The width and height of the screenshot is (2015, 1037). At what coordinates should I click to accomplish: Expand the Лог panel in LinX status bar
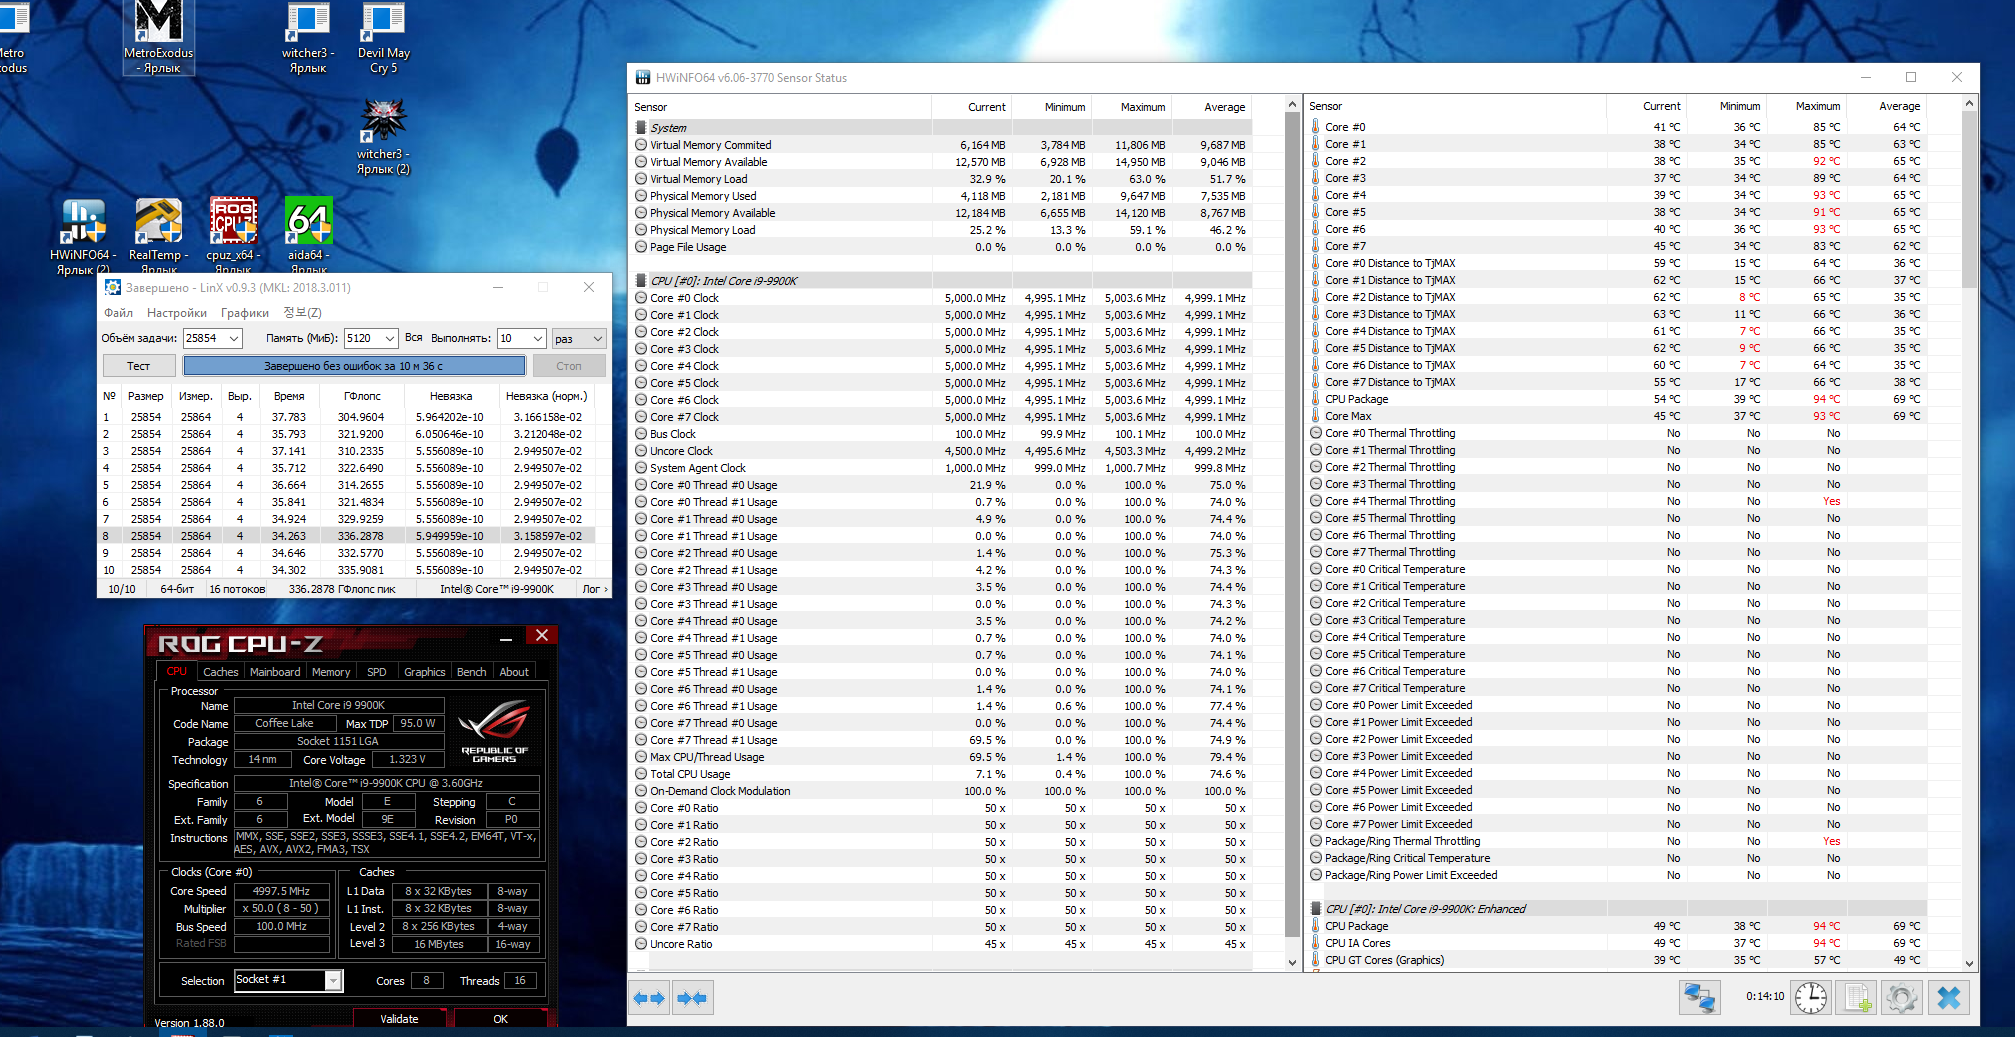(595, 589)
